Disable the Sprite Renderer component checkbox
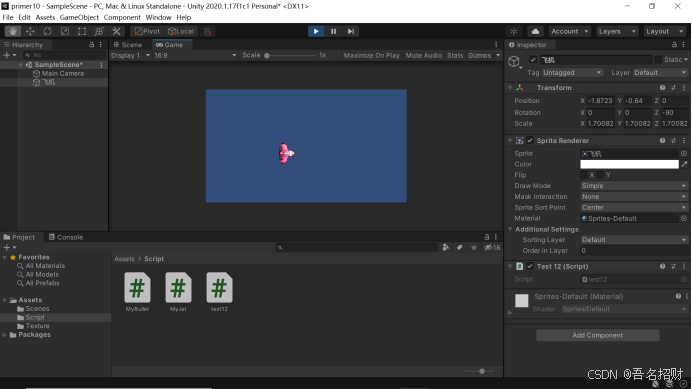Image resolution: width=692 pixels, height=389 pixels. tap(530, 140)
